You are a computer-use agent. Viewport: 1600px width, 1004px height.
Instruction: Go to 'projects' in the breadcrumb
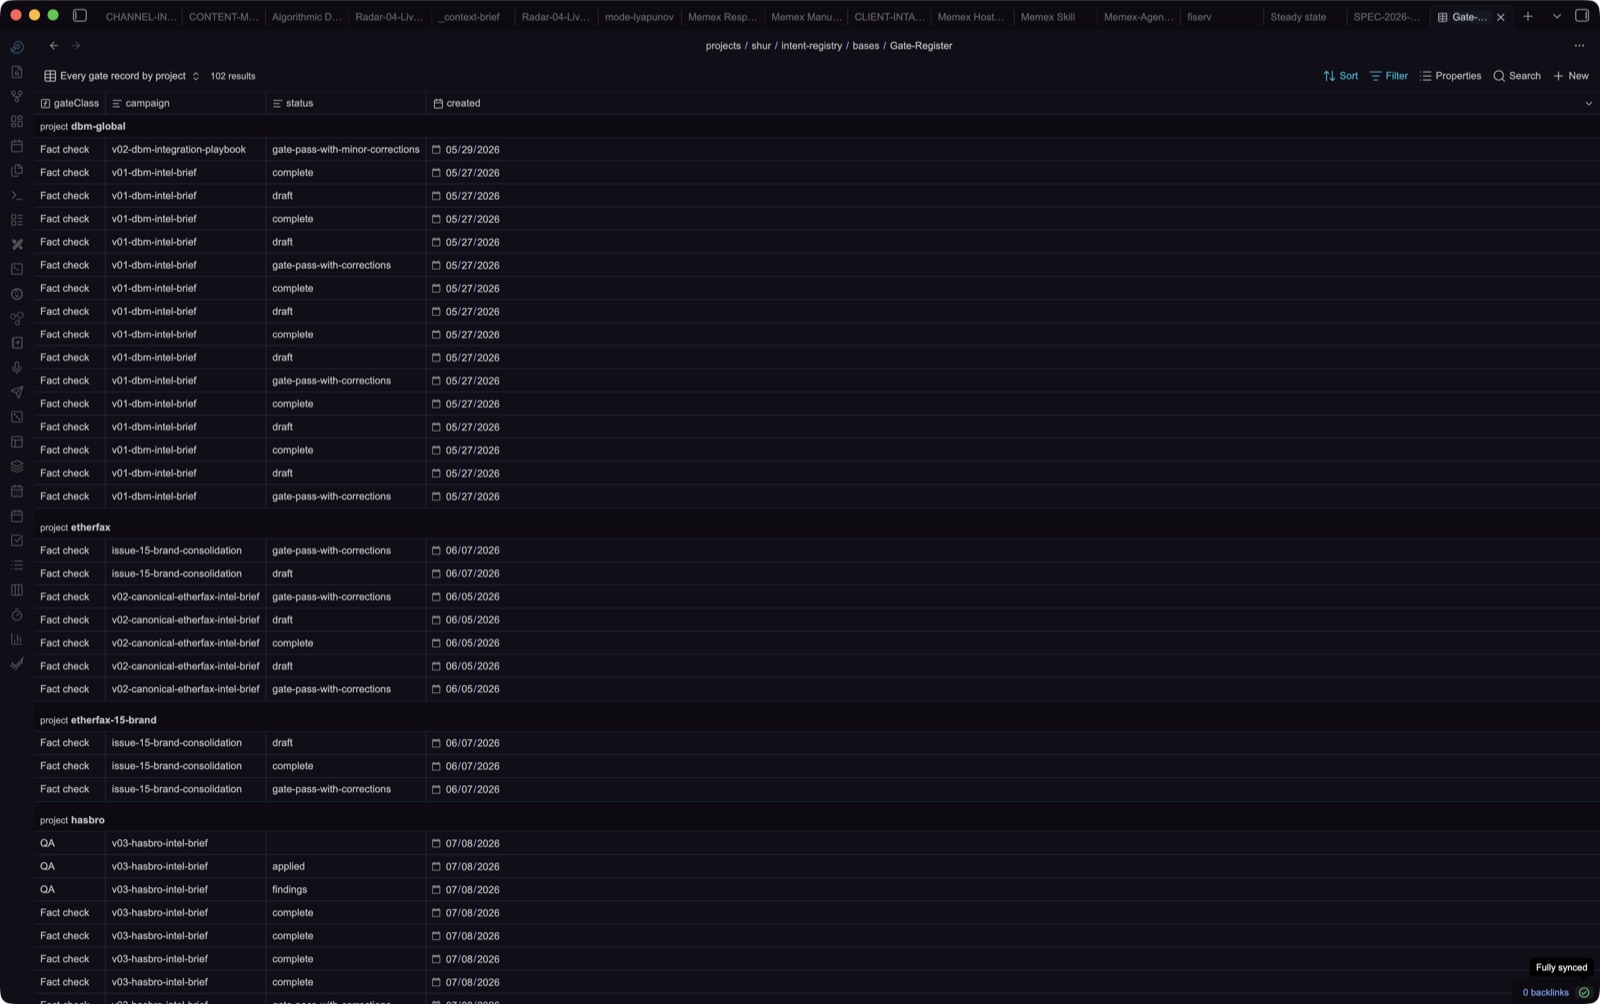pyautogui.click(x=723, y=46)
